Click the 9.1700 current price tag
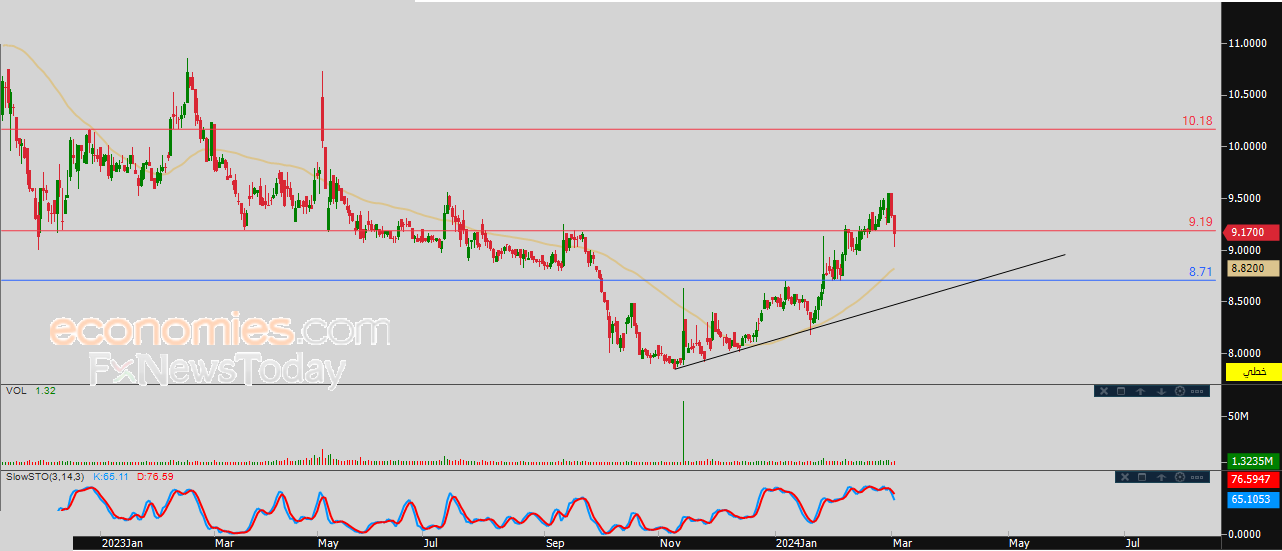 1253,232
